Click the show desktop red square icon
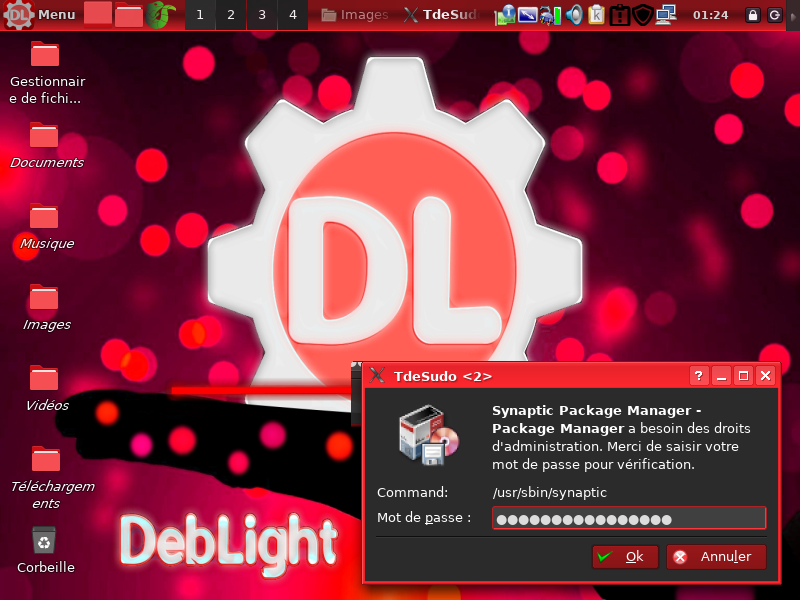Screen dimensions: 800x600 pos(98,14)
